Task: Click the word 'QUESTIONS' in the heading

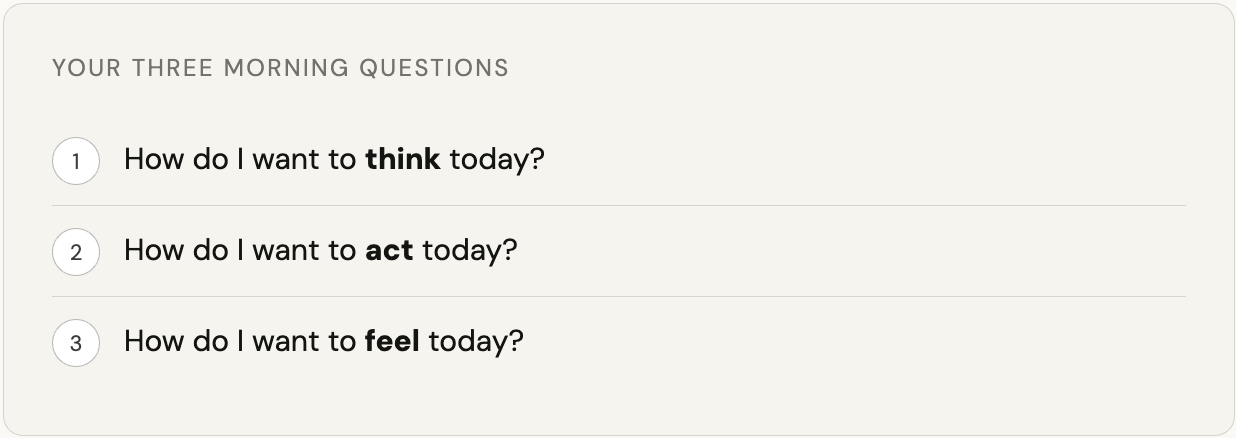Action: (x=434, y=68)
